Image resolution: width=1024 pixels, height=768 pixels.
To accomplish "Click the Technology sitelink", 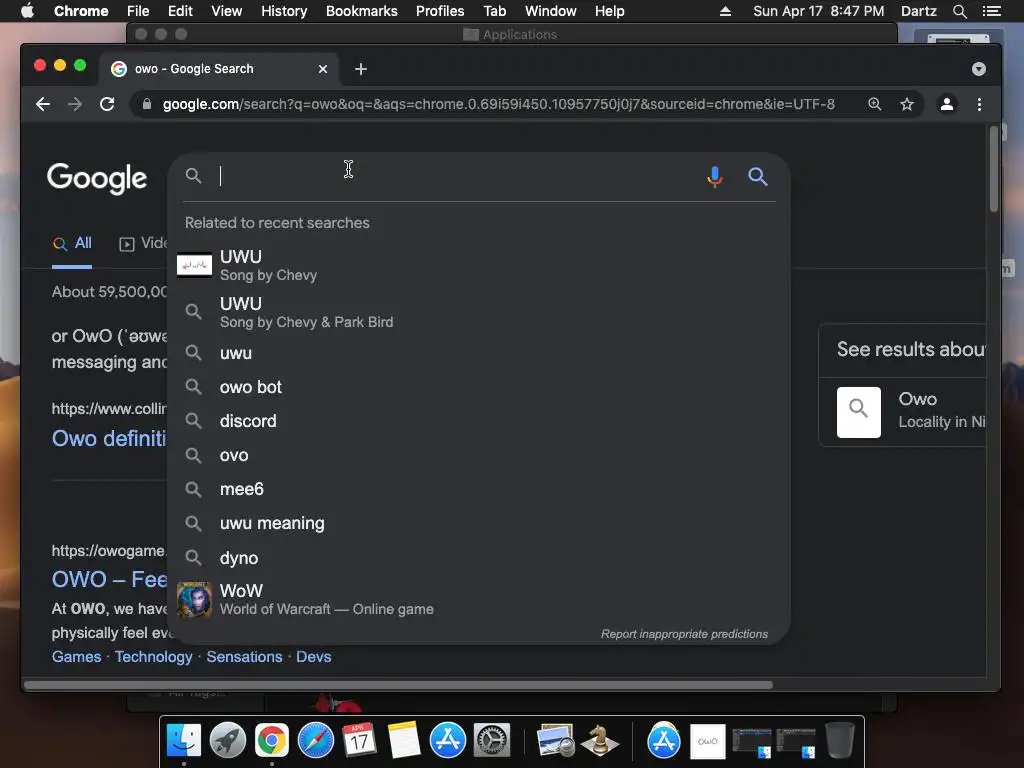I will pyautogui.click(x=153, y=657).
